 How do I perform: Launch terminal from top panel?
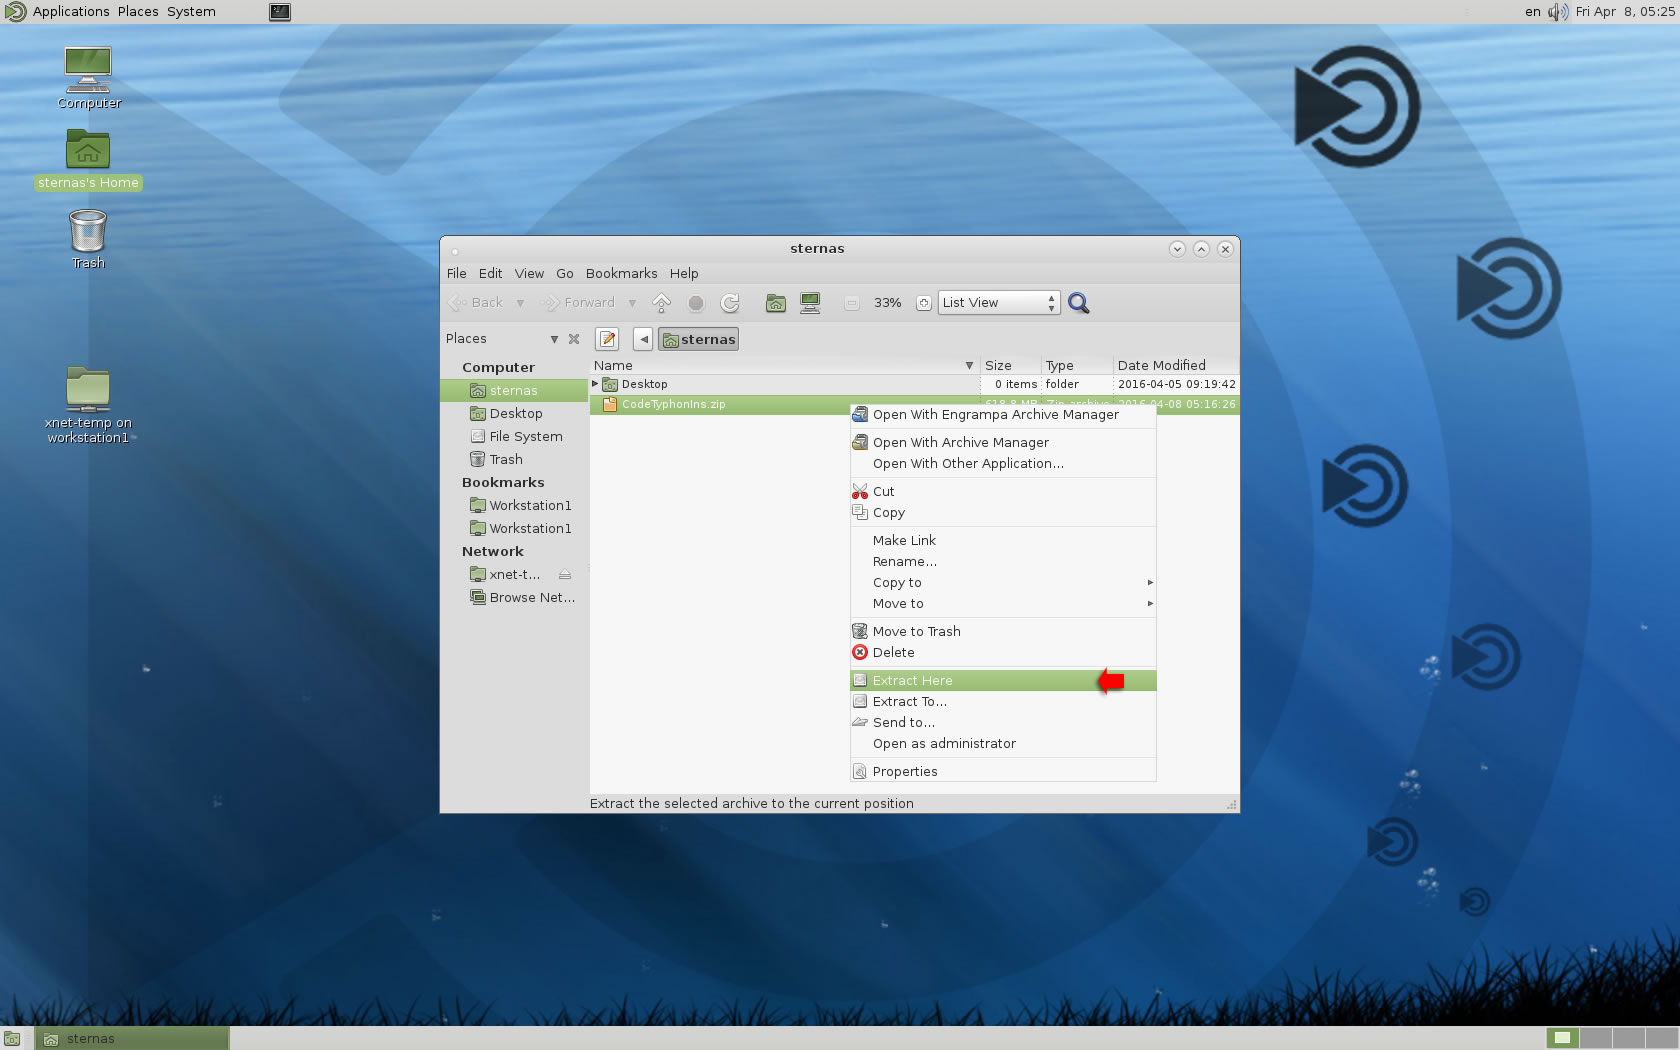coord(280,12)
